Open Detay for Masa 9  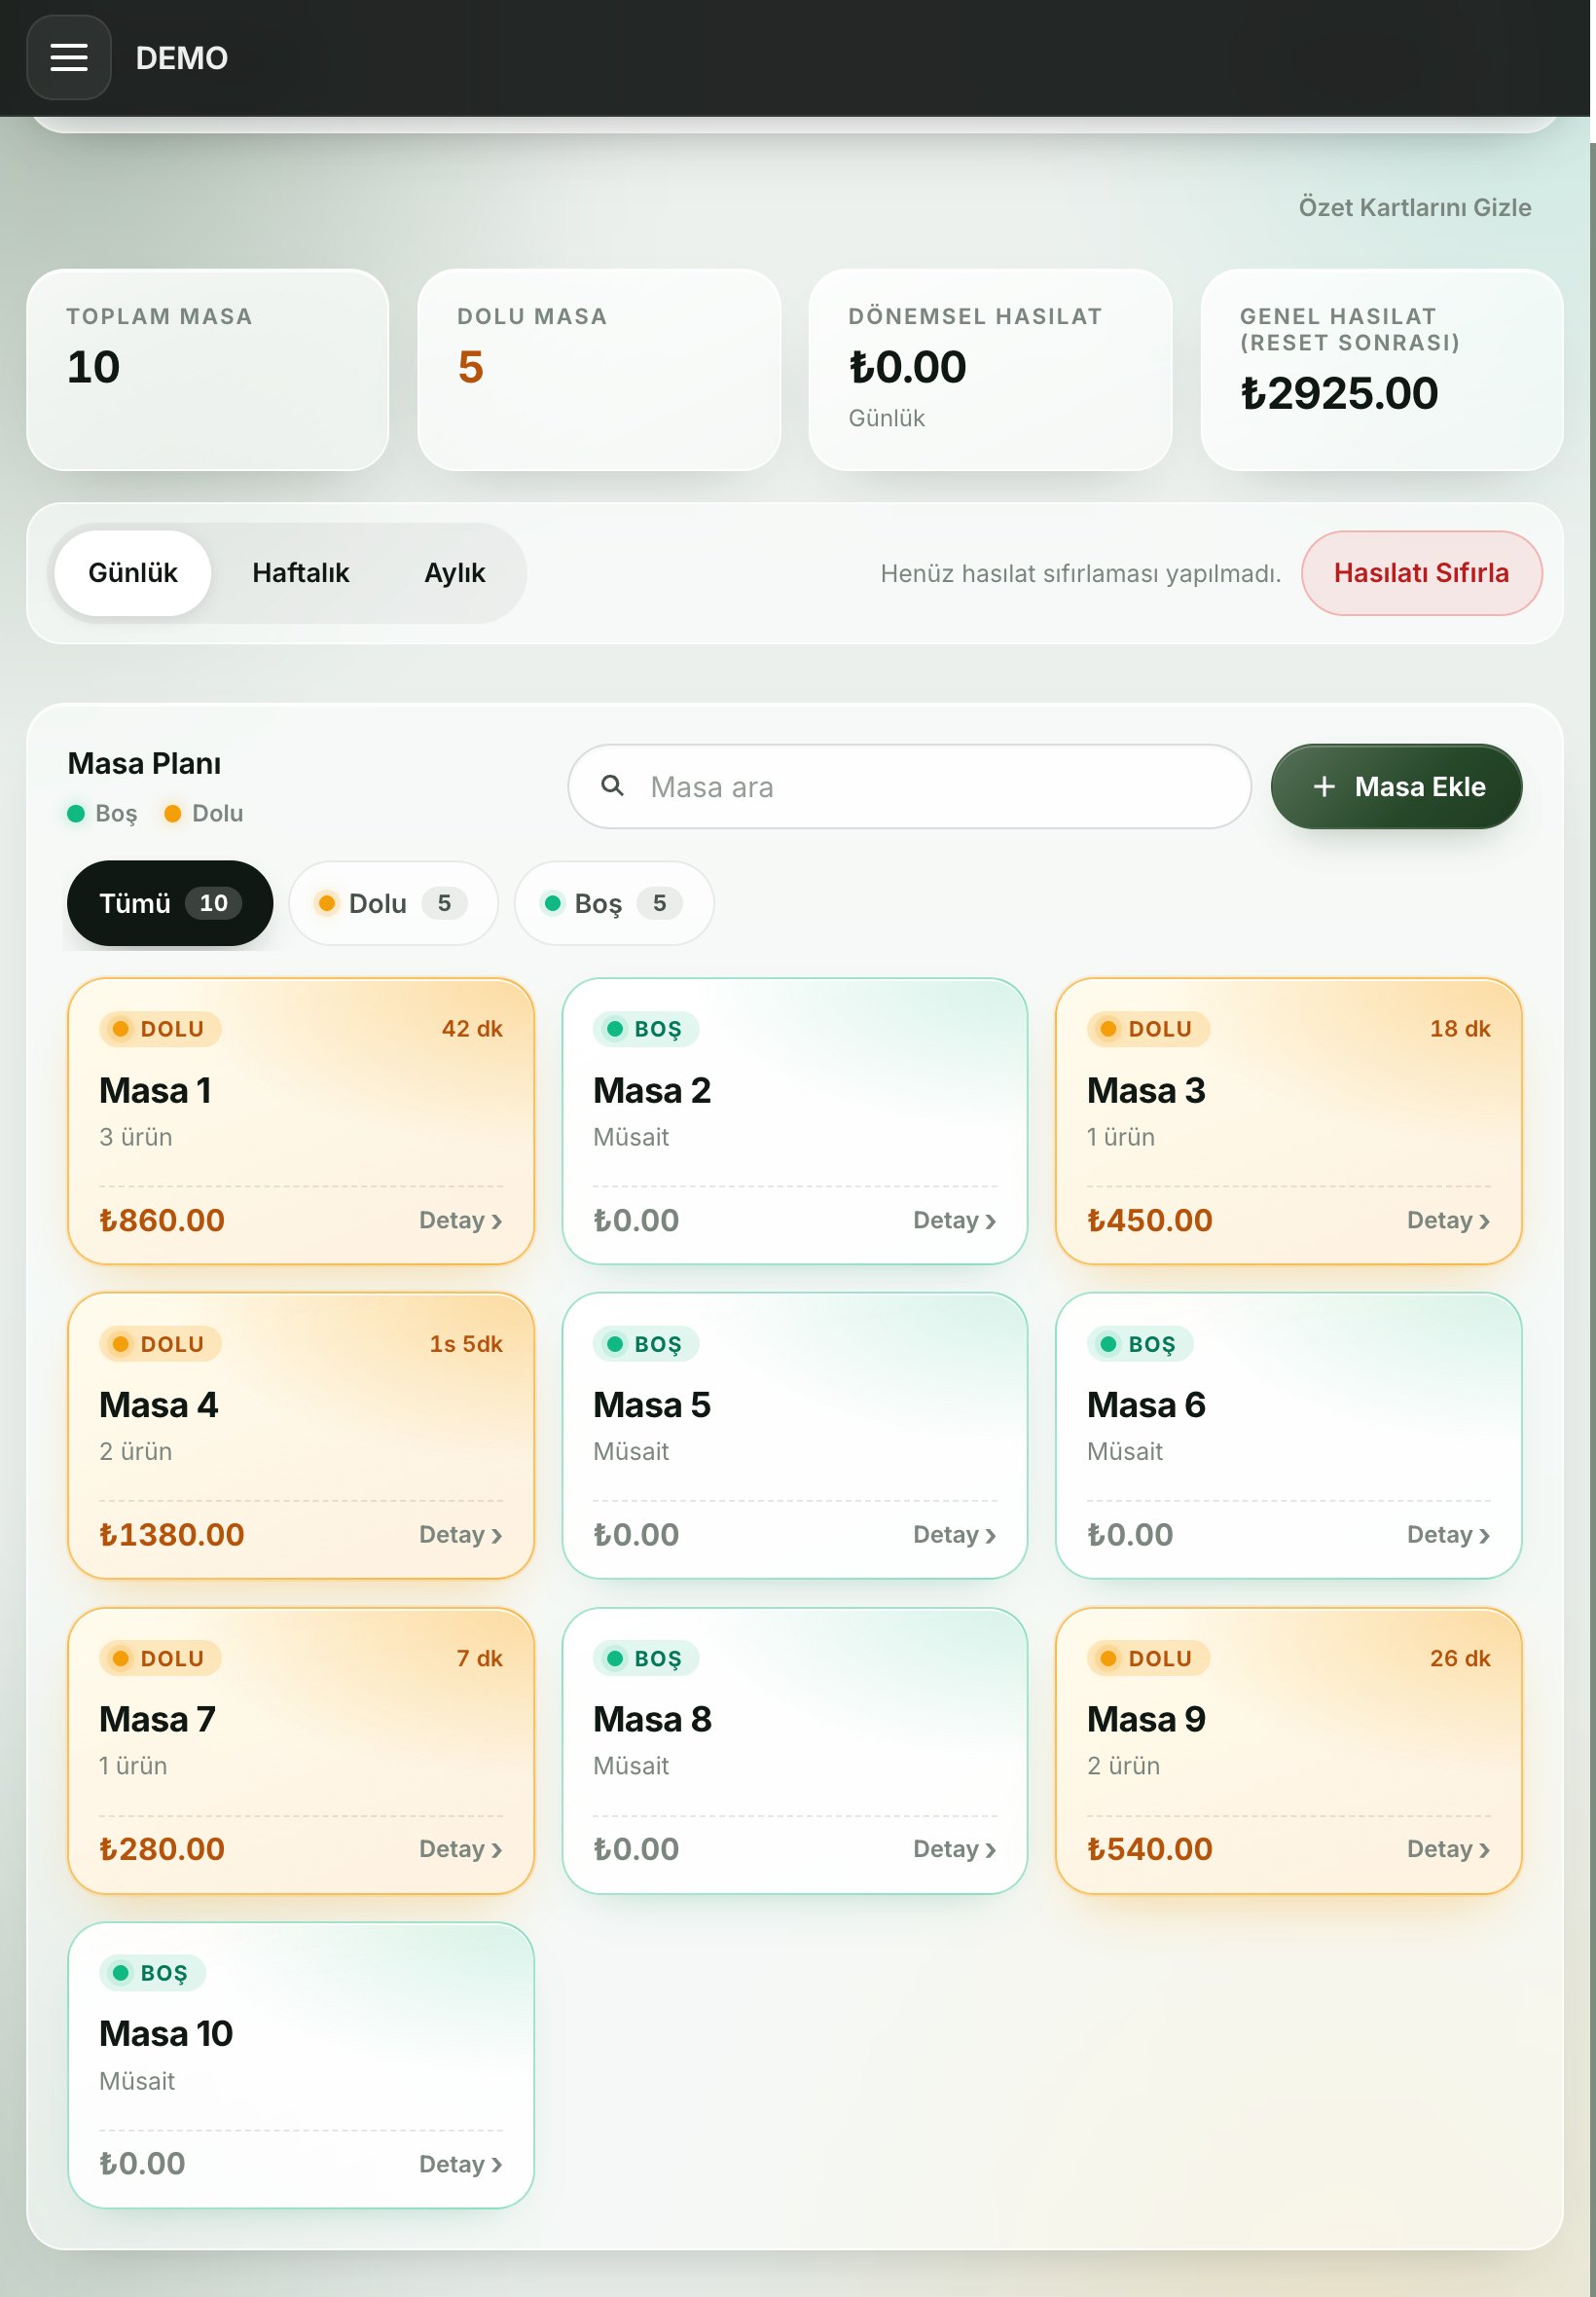[x=1448, y=1849]
